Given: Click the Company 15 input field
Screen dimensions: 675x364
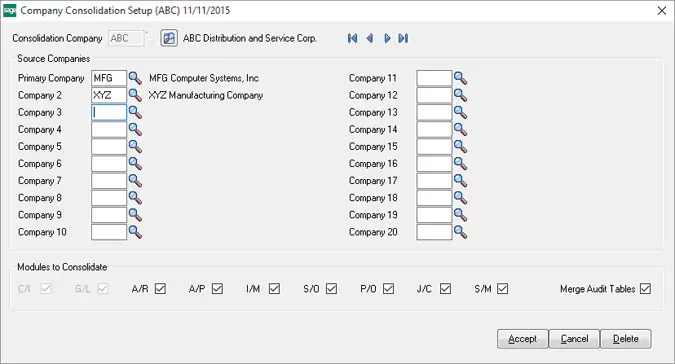Looking at the screenshot, I should tap(434, 147).
